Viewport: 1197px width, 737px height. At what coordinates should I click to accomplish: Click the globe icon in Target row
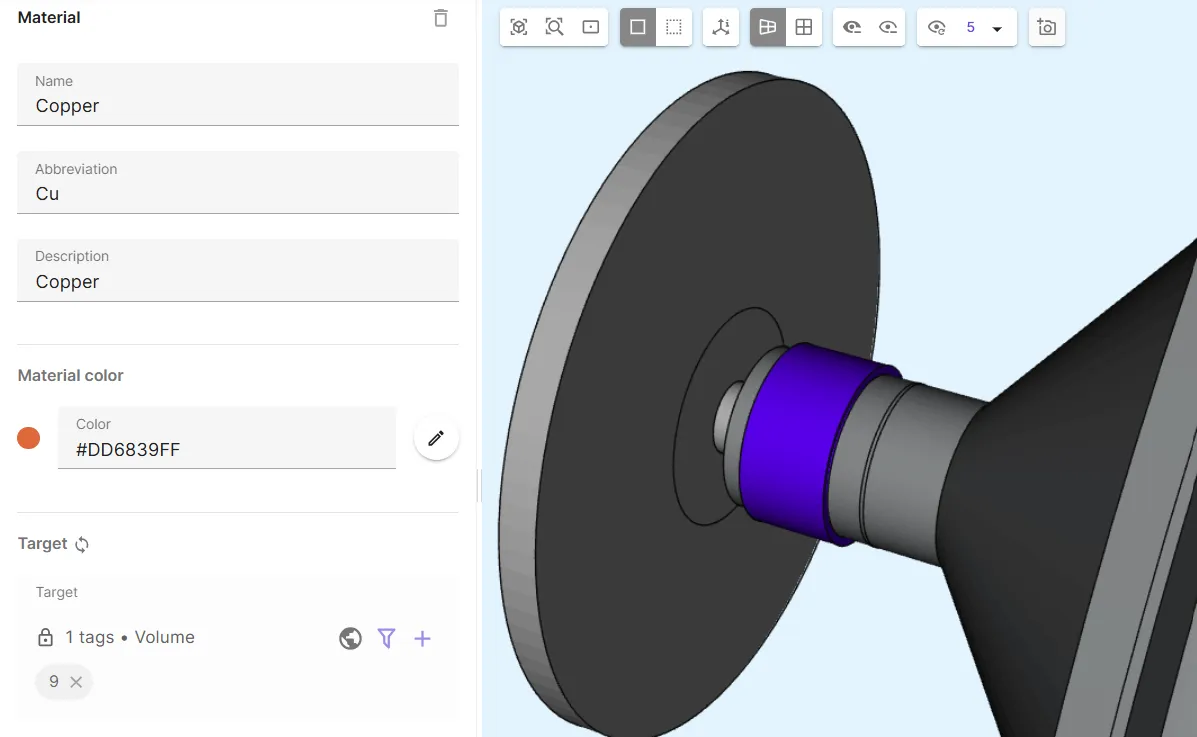(x=350, y=638)
